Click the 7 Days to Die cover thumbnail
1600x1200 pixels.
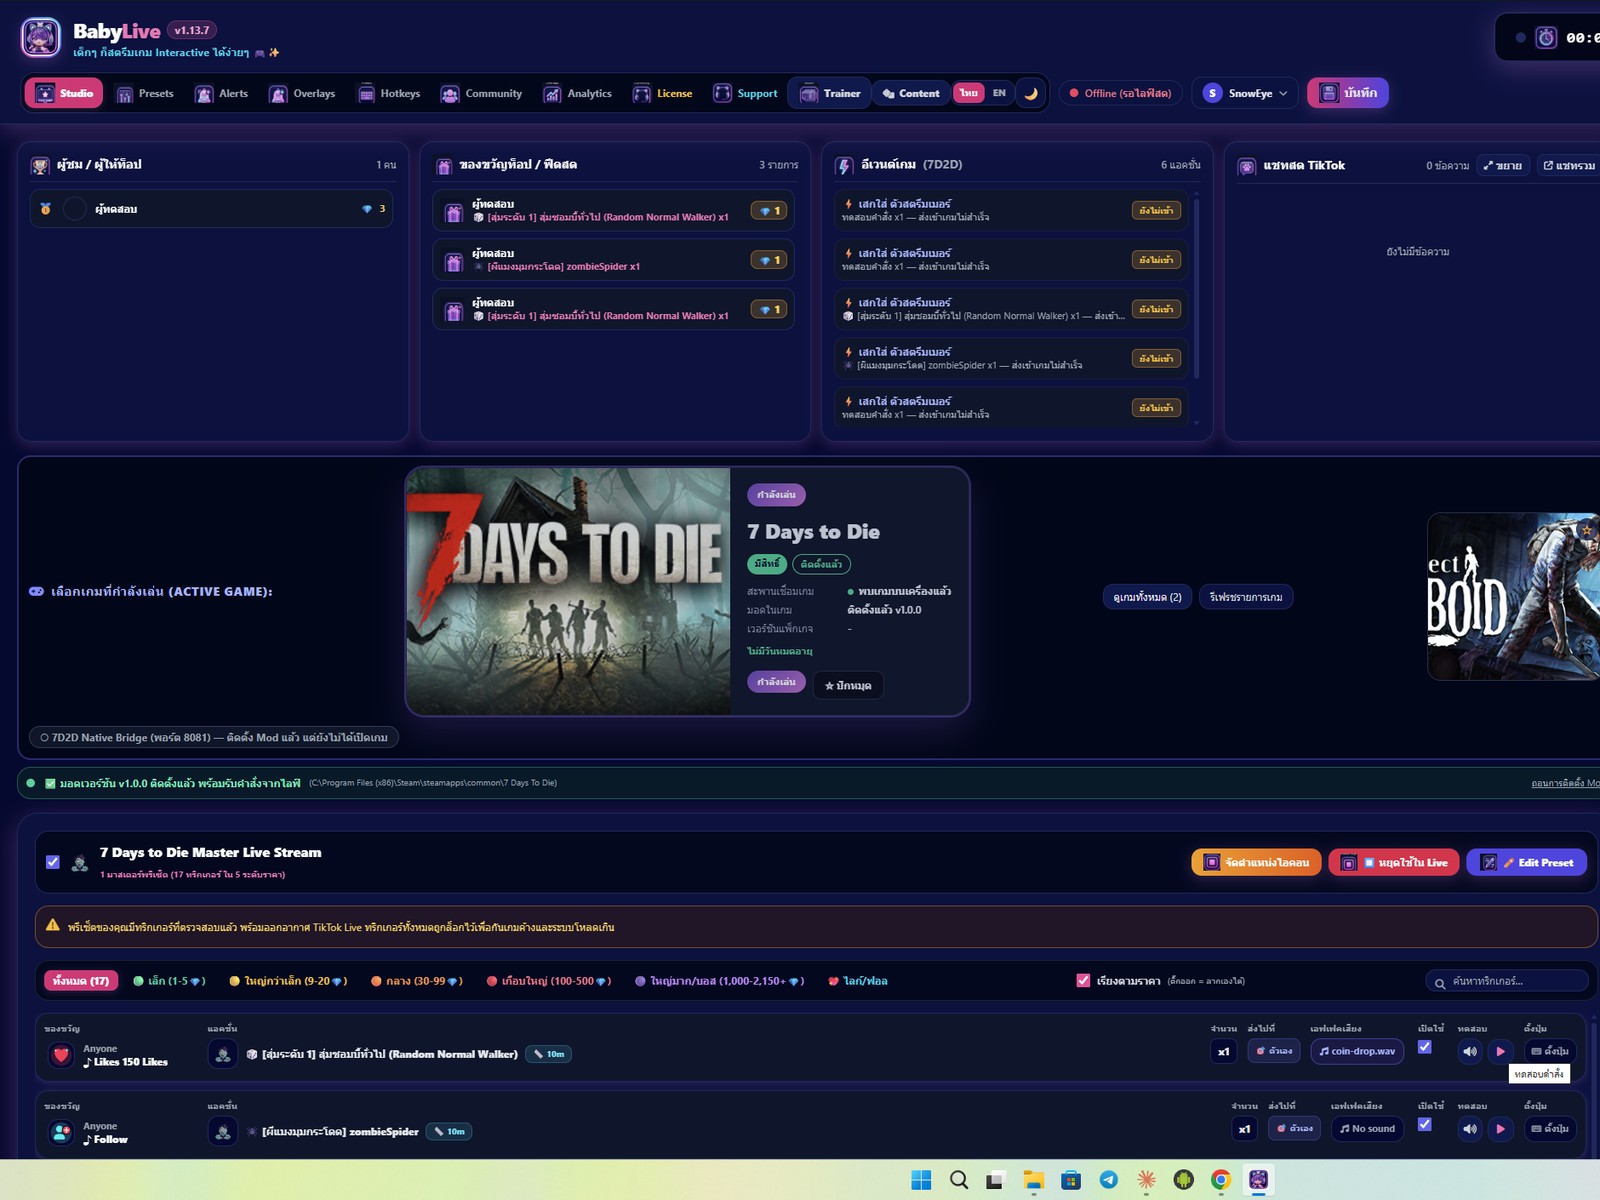569,591
